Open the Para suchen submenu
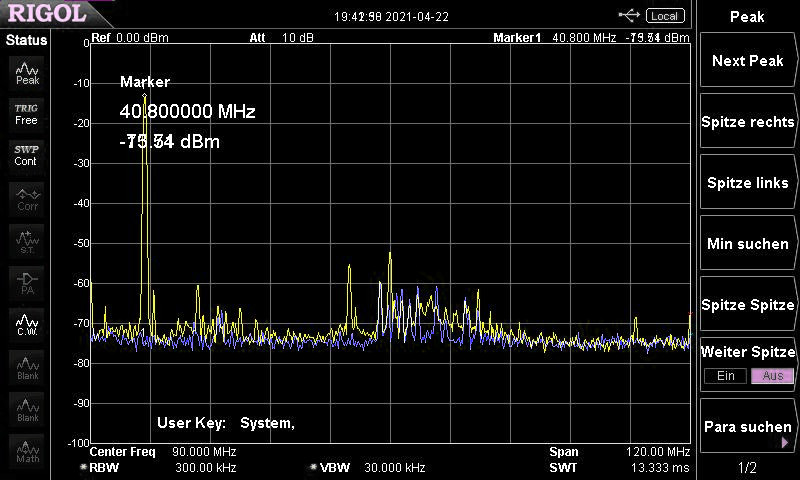 747,426
